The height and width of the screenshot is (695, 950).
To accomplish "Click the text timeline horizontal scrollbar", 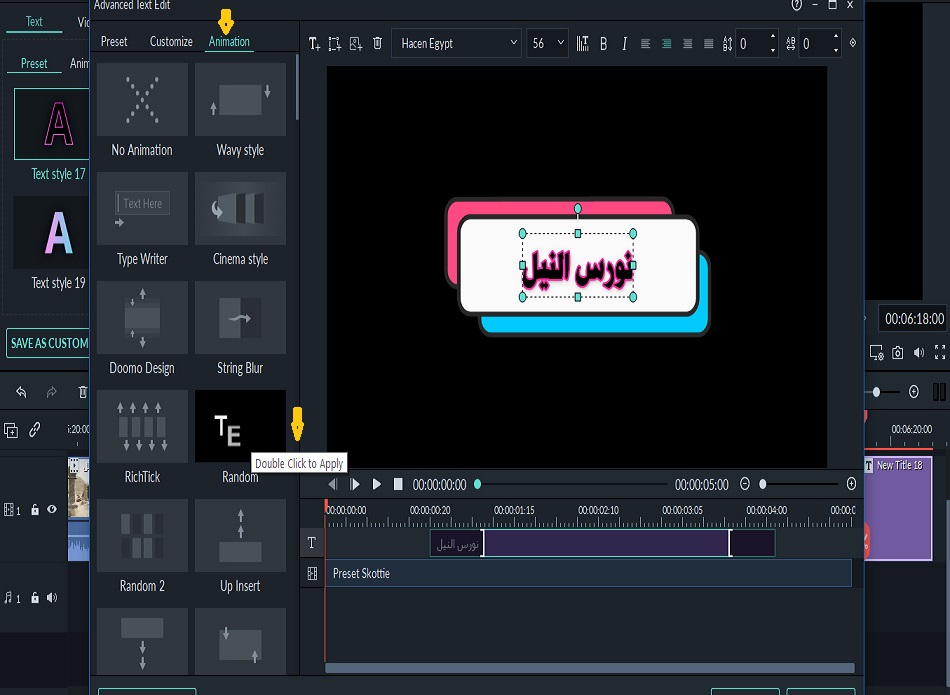I will pyautogui.click(x=590, y=668).
